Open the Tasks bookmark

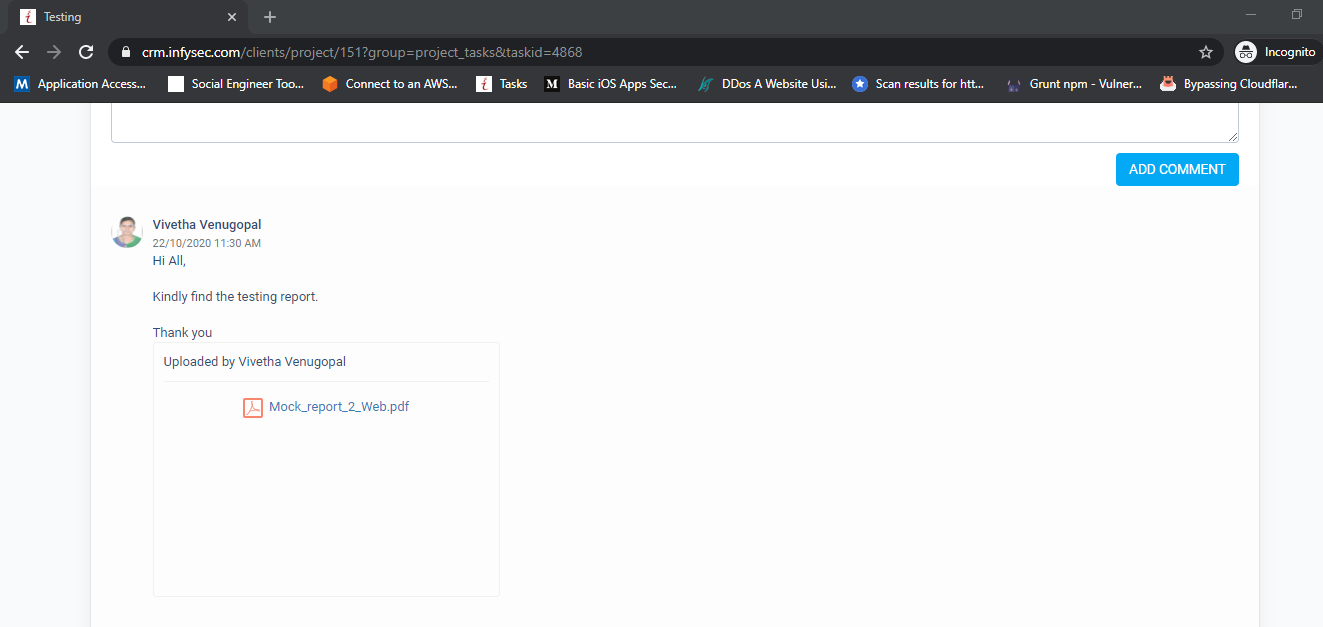(502, 84)
